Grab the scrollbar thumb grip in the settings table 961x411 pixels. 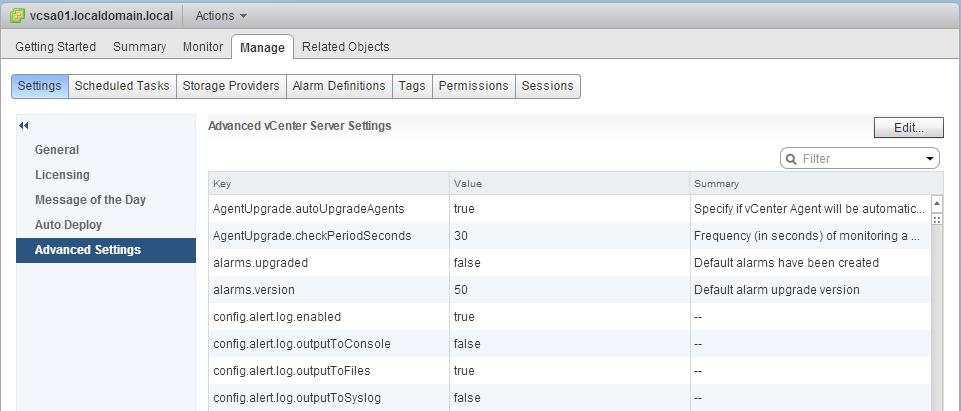937,219
